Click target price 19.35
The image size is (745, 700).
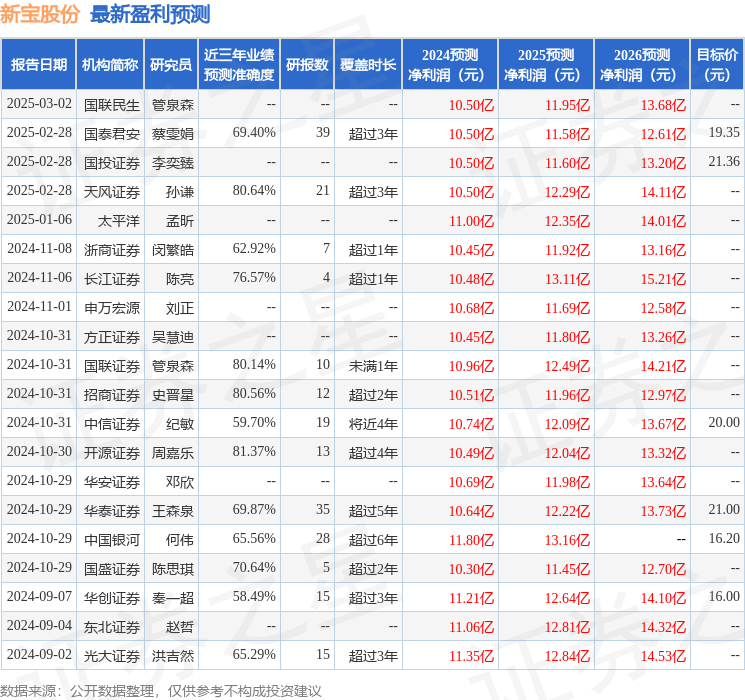pos(724,133)
